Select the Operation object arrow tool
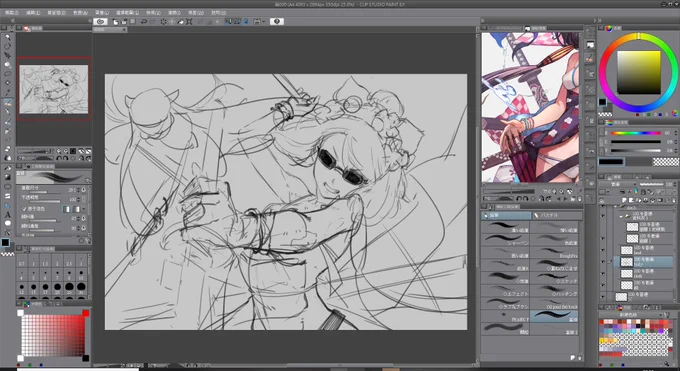This screenshot has height=371, width=680. coord(7,56)
